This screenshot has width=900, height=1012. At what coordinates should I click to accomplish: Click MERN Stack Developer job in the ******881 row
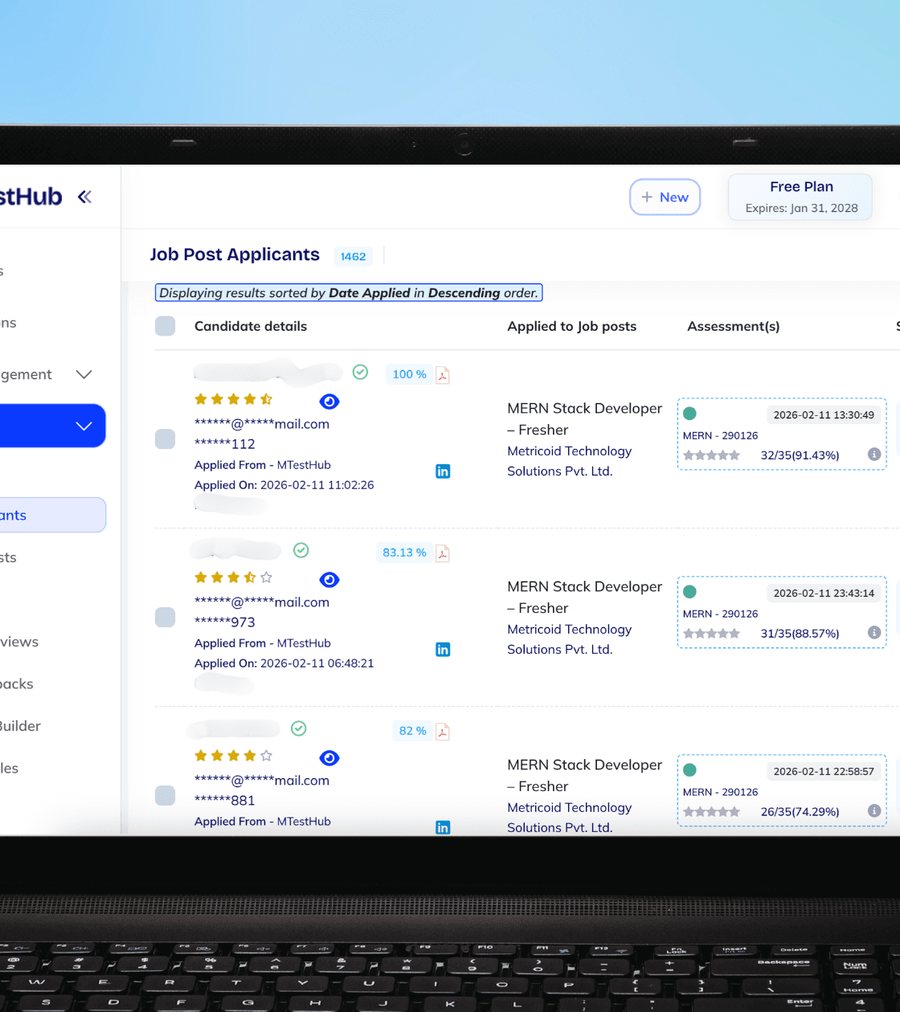coord(584,775)
